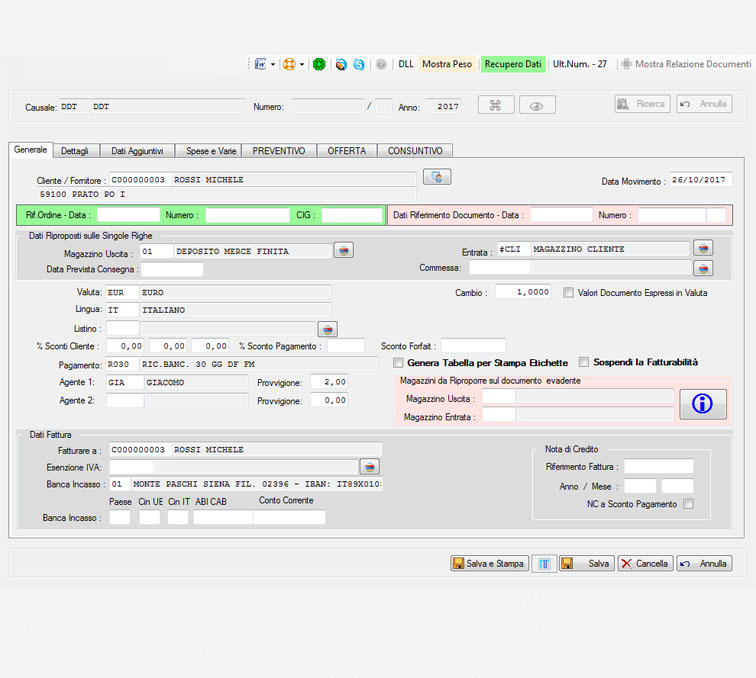The width and height of the screenshot is (756, 678).
Task: Switch to the Generale tab
Action: [x=30, y=150]
